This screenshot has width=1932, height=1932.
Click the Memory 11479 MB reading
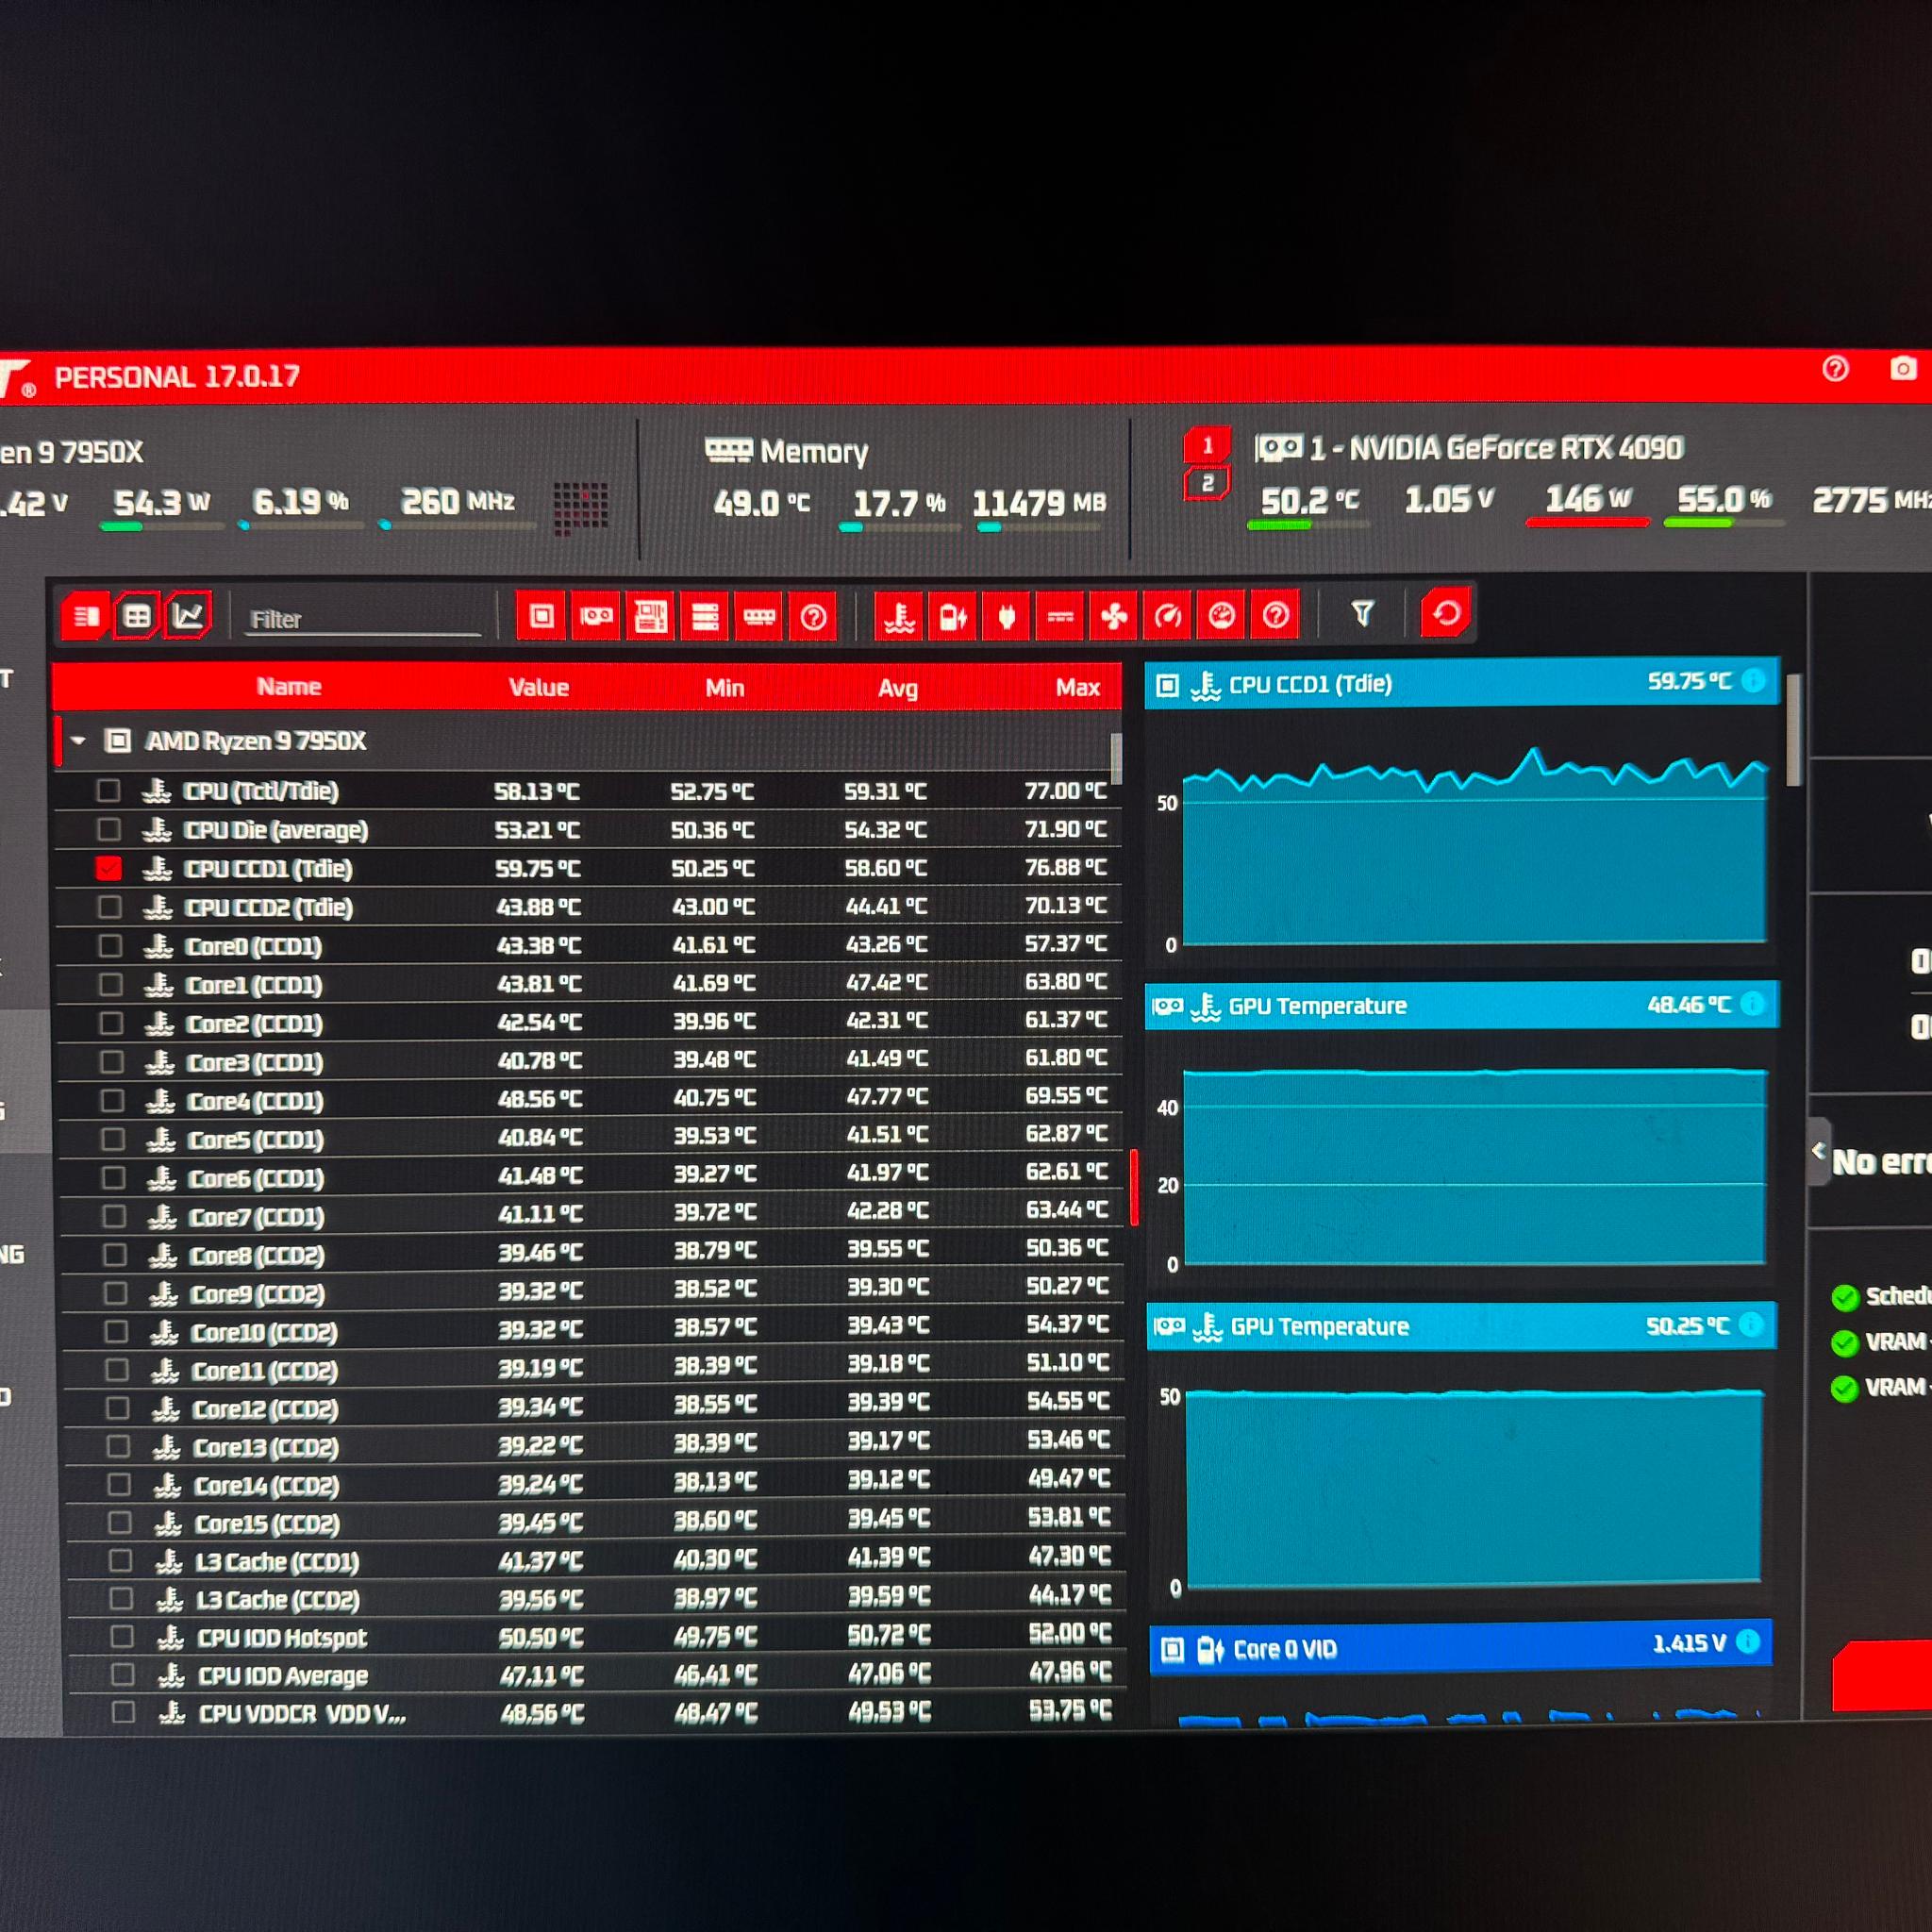(x=1040, y=502)
